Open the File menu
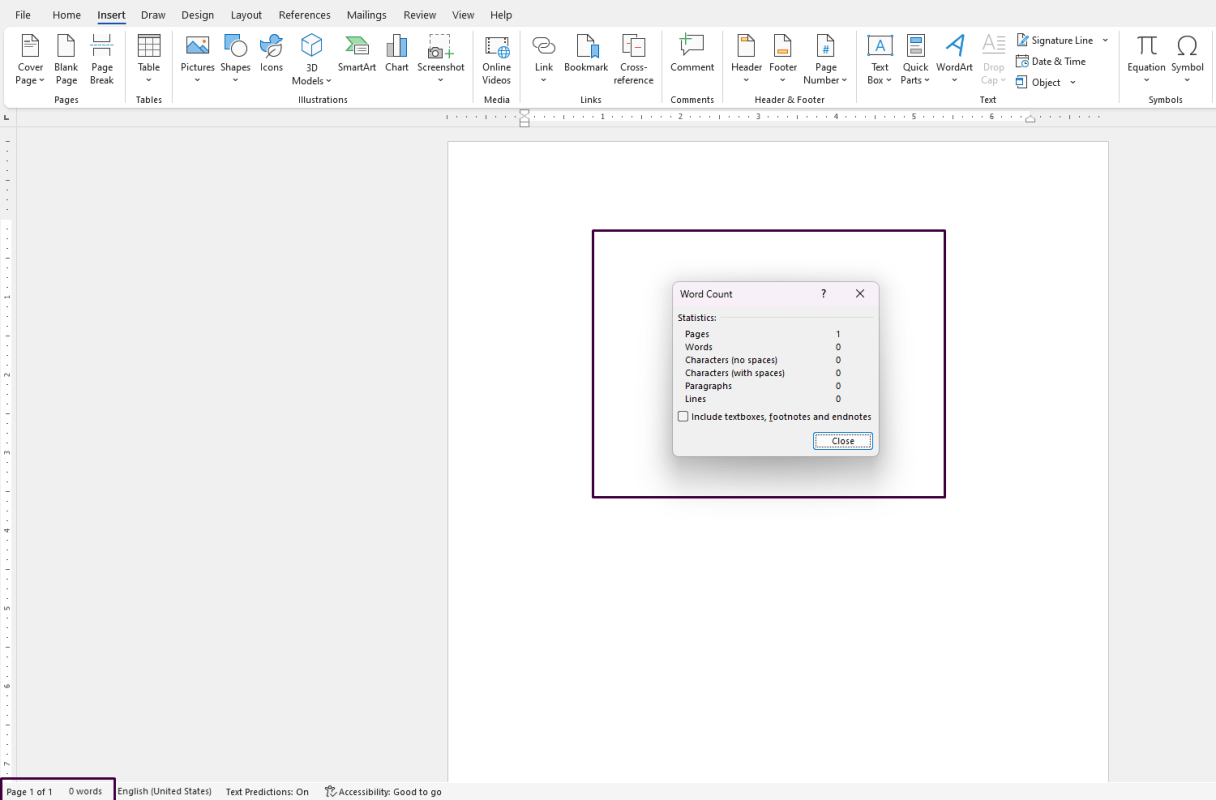 (x=23, y=15)
